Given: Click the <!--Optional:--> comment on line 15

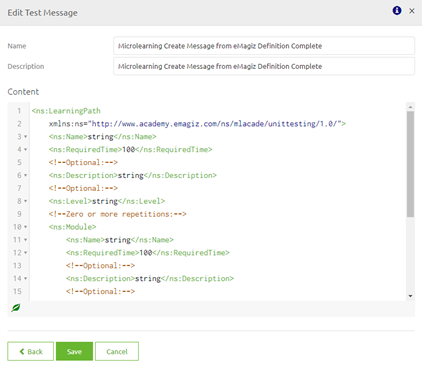Looking at the screenshot, I should point(100,292).
